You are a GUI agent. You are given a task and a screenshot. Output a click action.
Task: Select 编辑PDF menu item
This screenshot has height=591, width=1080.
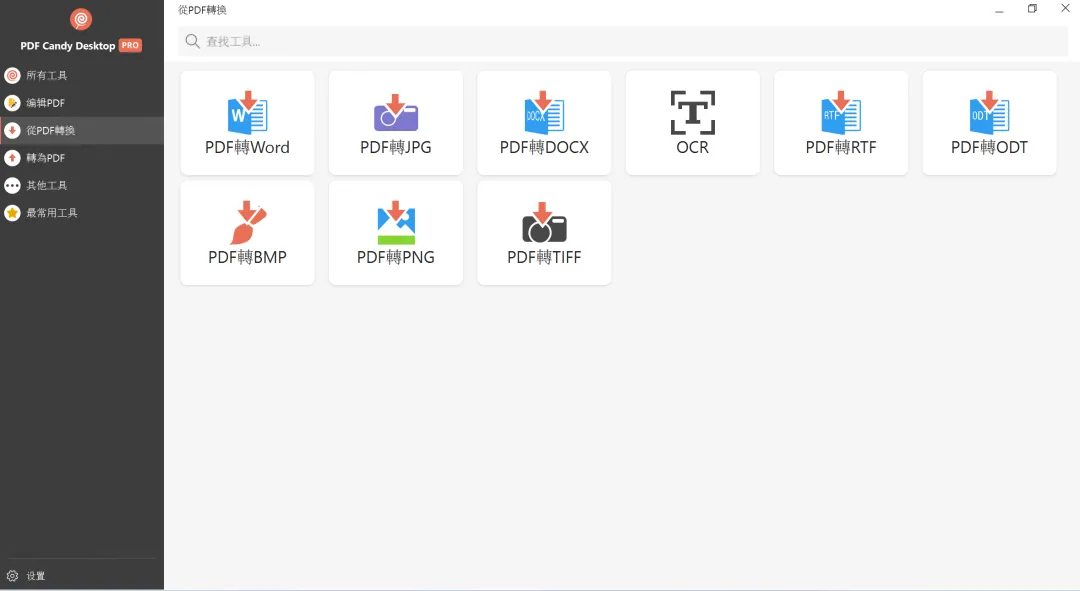point(82,103)
